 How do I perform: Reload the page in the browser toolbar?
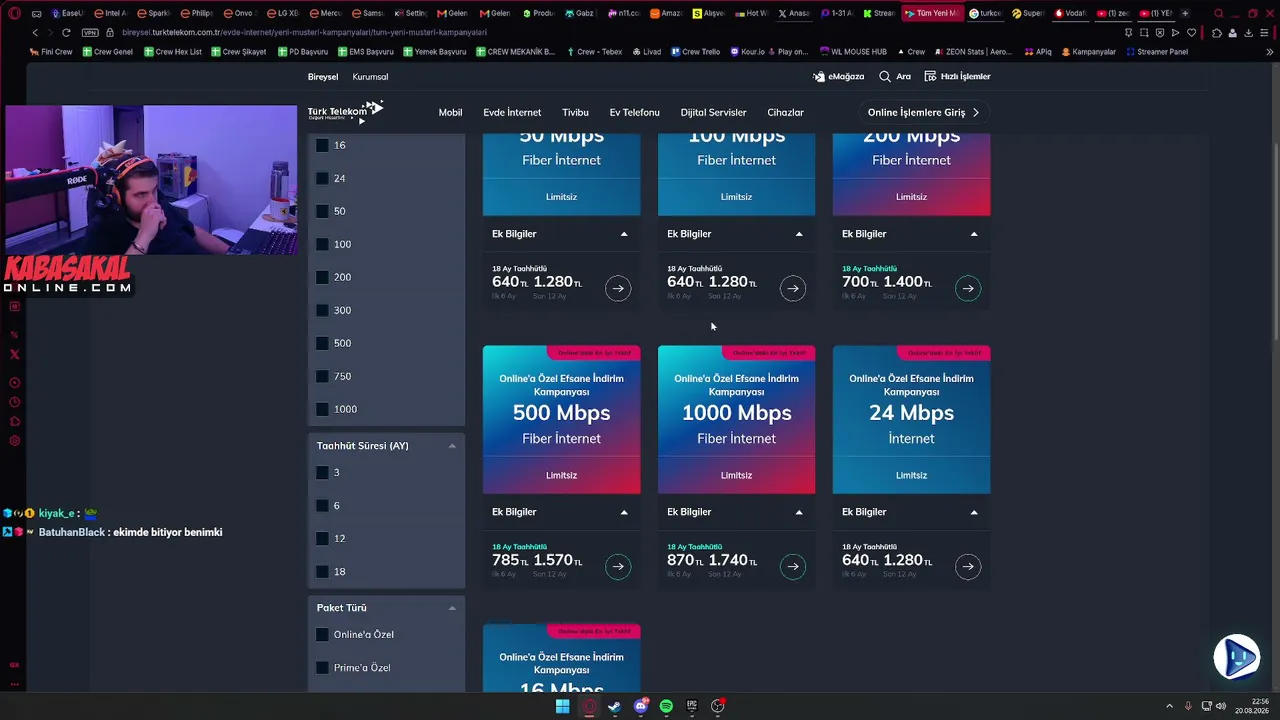[66, 32]
